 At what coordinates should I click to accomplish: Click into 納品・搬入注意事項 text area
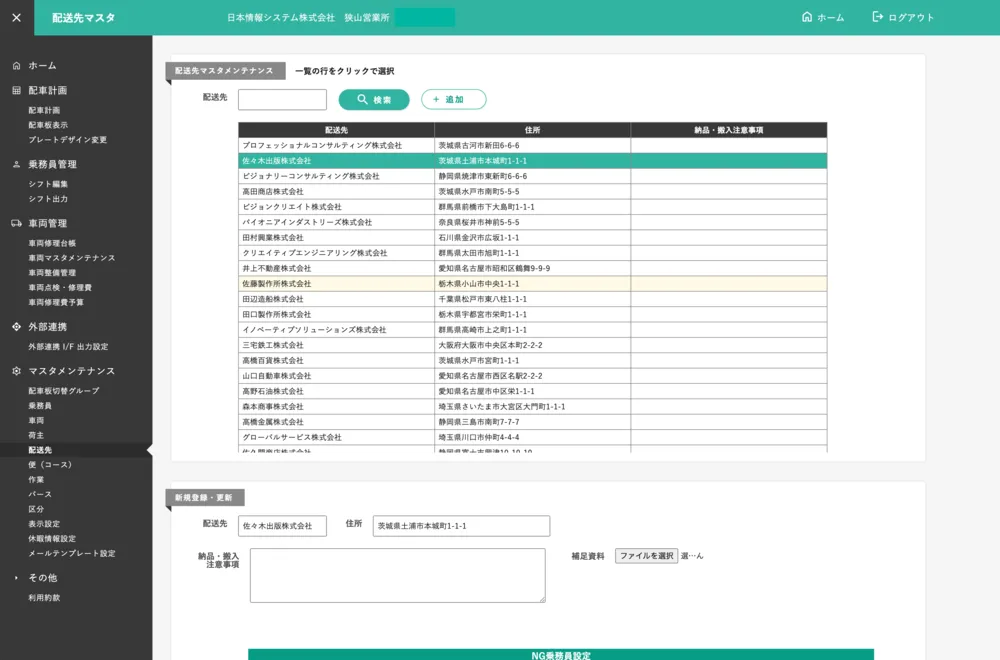397,575
